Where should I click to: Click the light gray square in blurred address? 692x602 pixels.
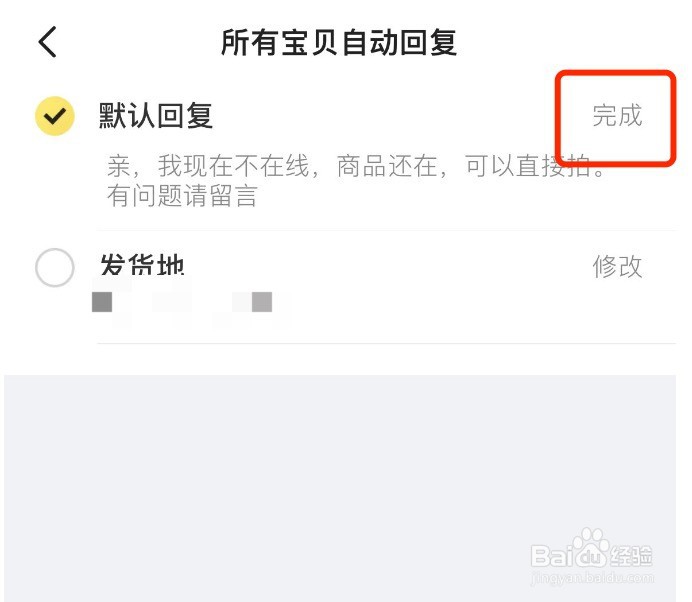pos(262,302)
